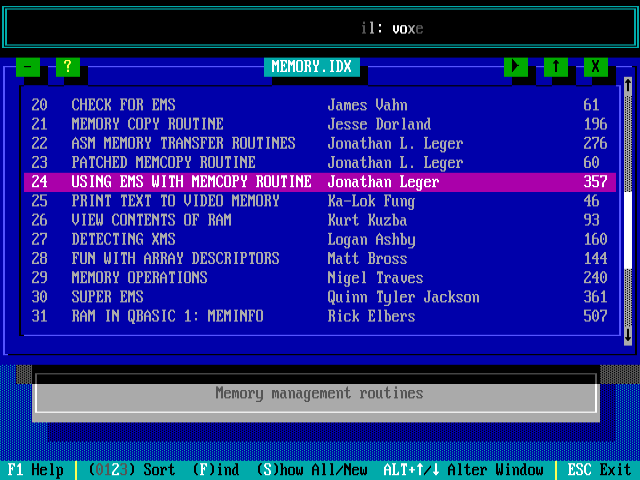Click the green up-arrow button
640x480 pixels.
555,66
